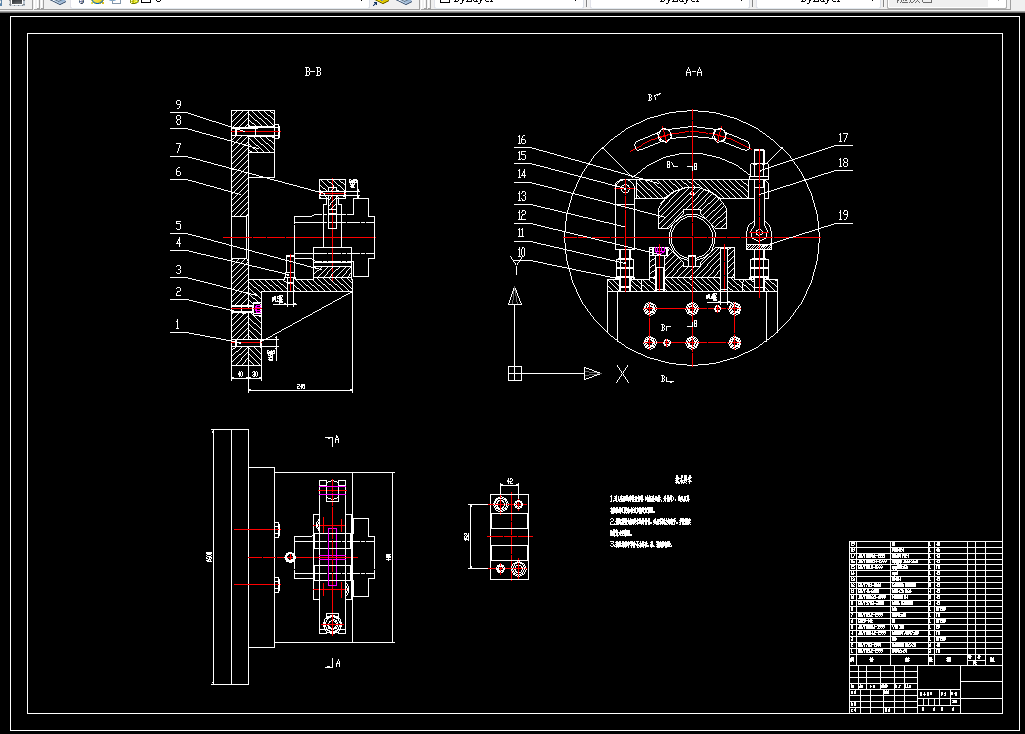Click part balloon number 6

[178, 172]
